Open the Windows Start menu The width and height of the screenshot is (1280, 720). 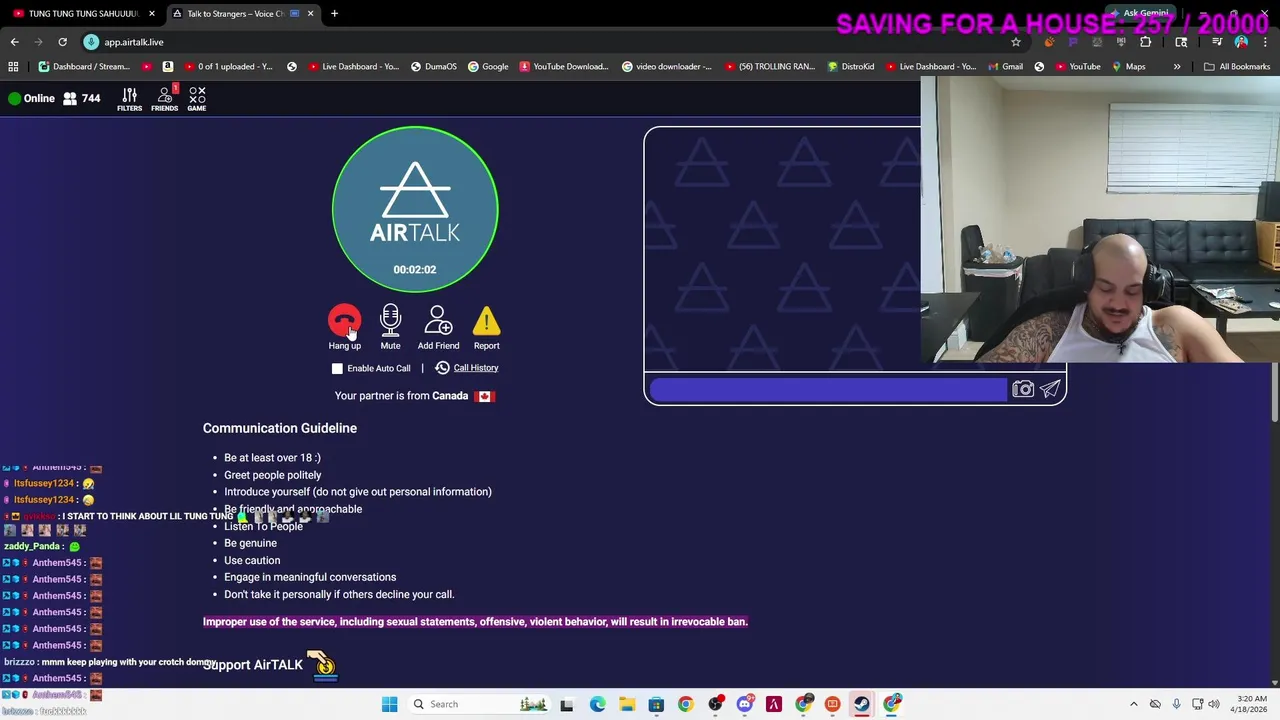click(389, 704)
